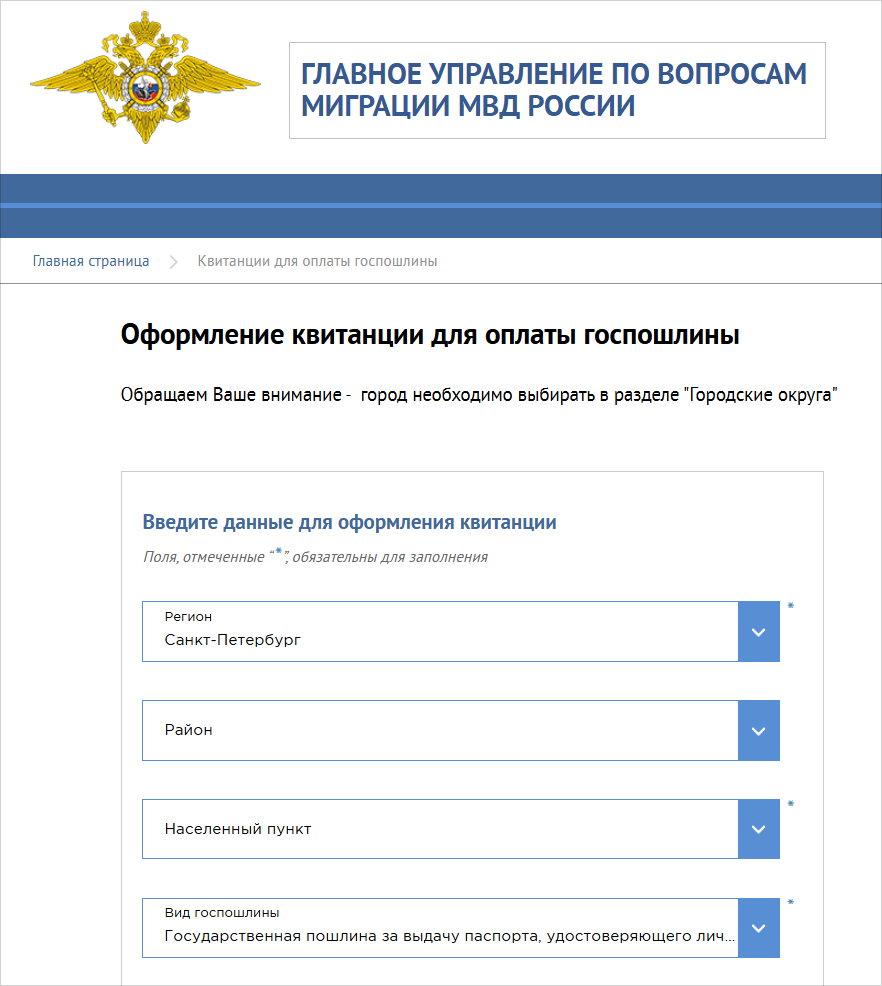
Task: Open the Район dropdown field
Action: [x=440, y=730]
